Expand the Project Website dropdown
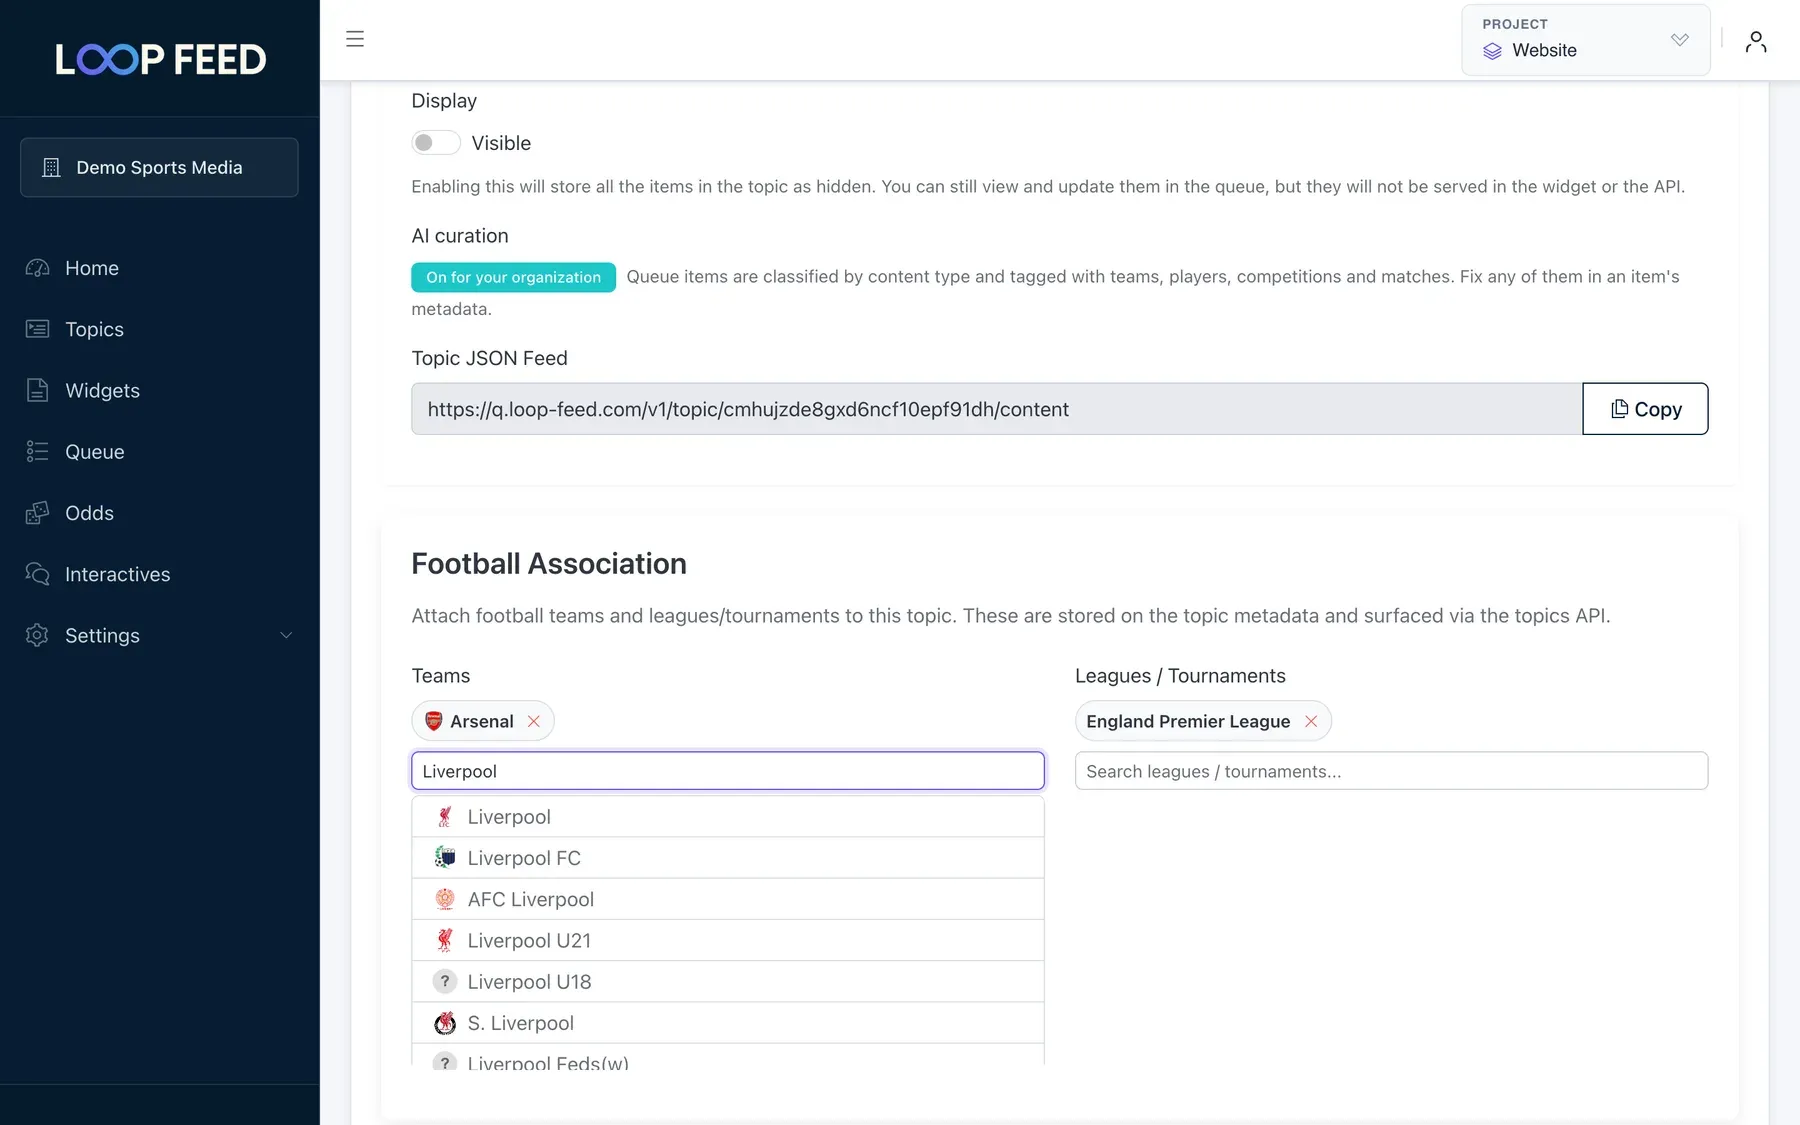Viewport: 1800px width, 1125px height. [x=1586, y=40]
